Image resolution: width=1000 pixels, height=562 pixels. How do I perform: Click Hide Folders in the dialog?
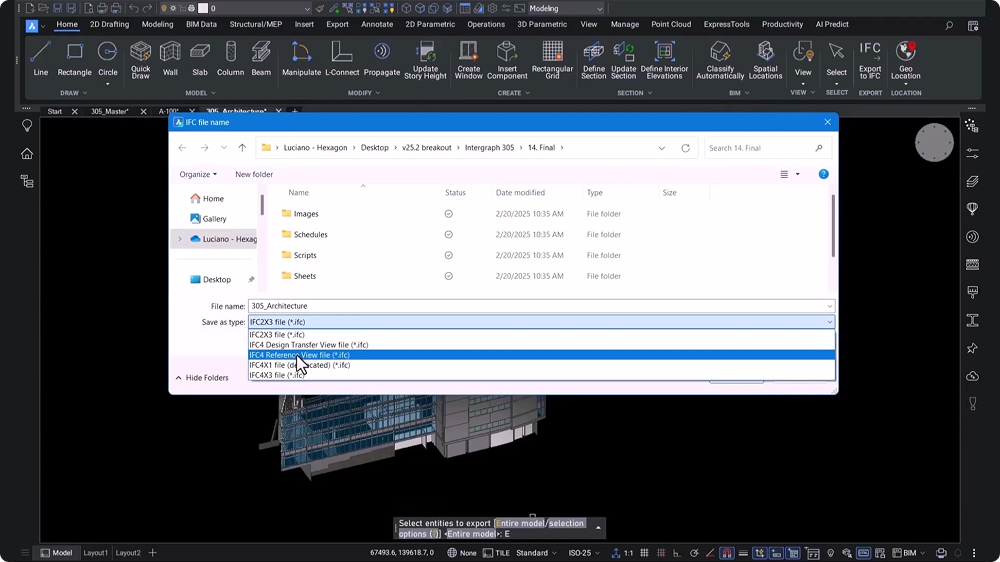tap(202, 378)
